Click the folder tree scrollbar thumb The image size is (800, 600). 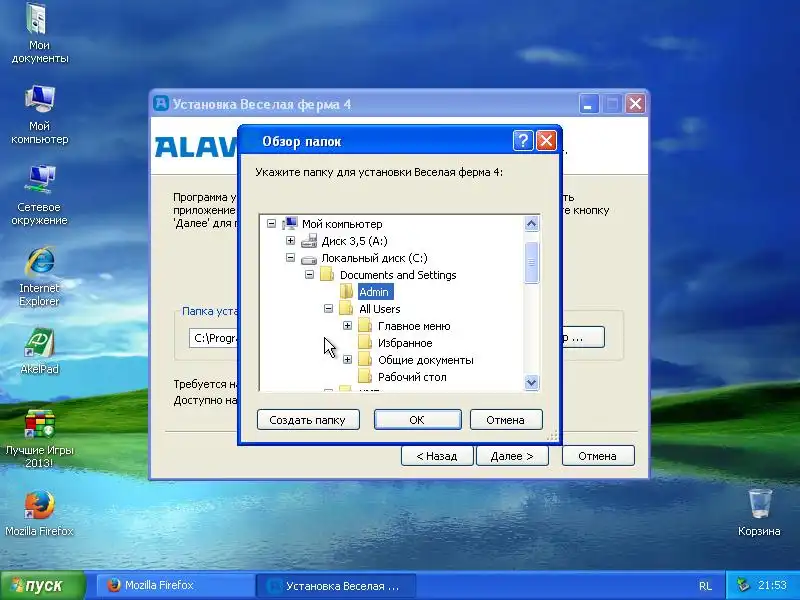pos(531,262)
